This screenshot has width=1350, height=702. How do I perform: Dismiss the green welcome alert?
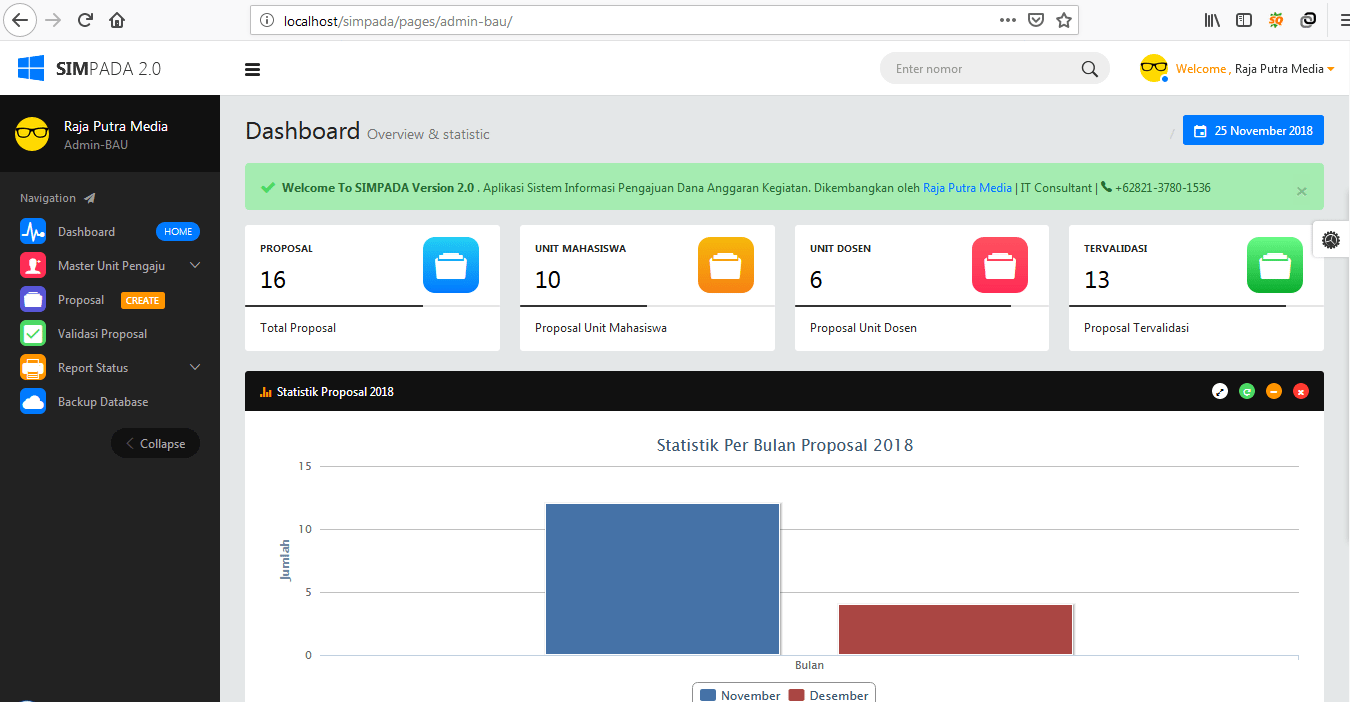[x=1301, y=191]
